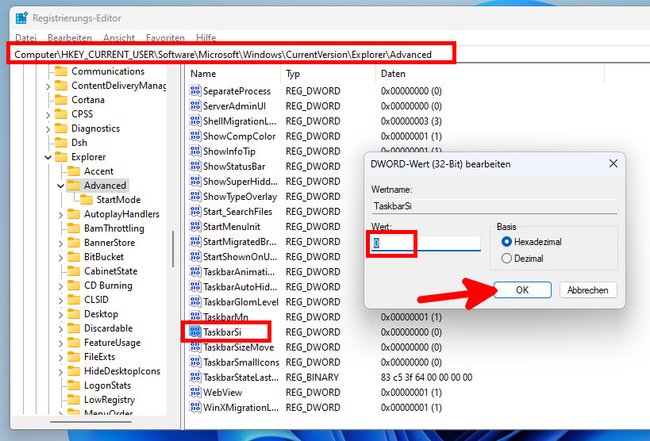Viewport: 650px width, 441px height.
Task: Select the Dezimal base option
Action: point(507,259)
